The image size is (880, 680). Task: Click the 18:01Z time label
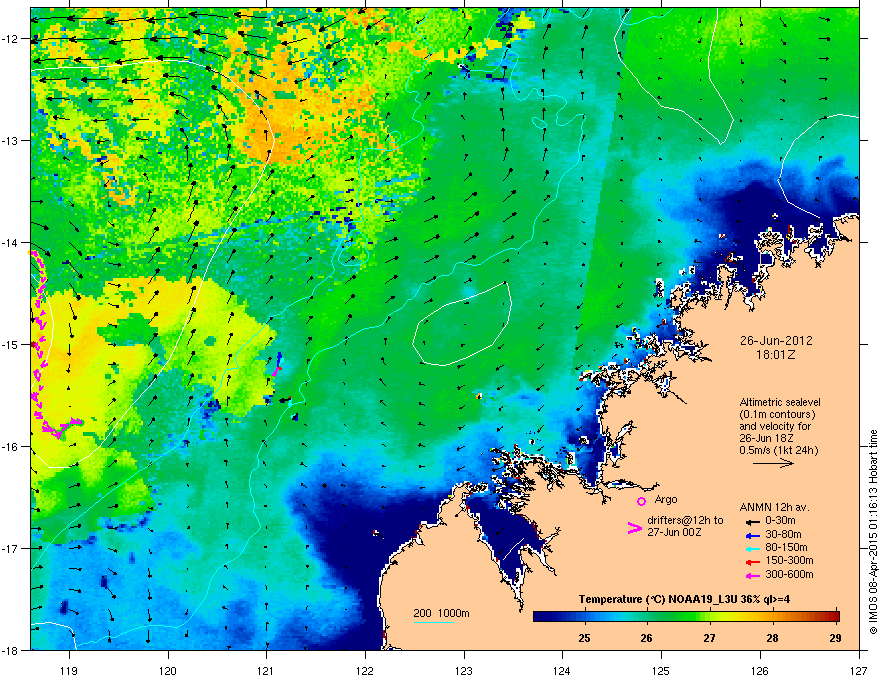click(776, 355)
